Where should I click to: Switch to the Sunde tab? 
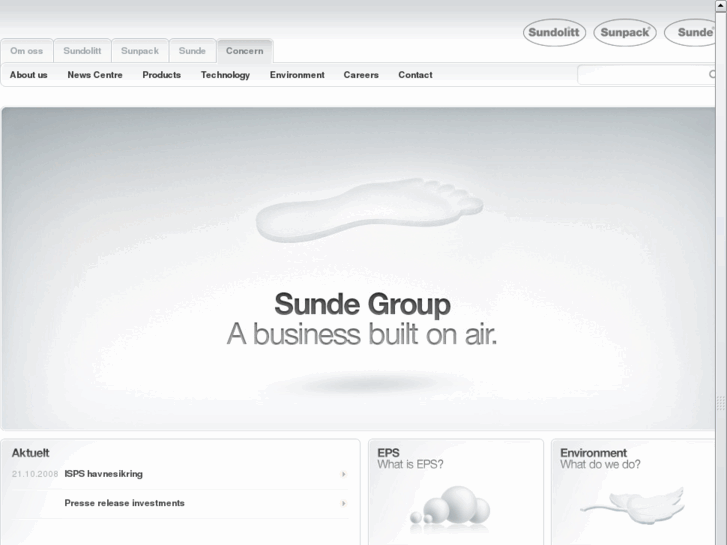pyautogui.click(x=192, y=51)
